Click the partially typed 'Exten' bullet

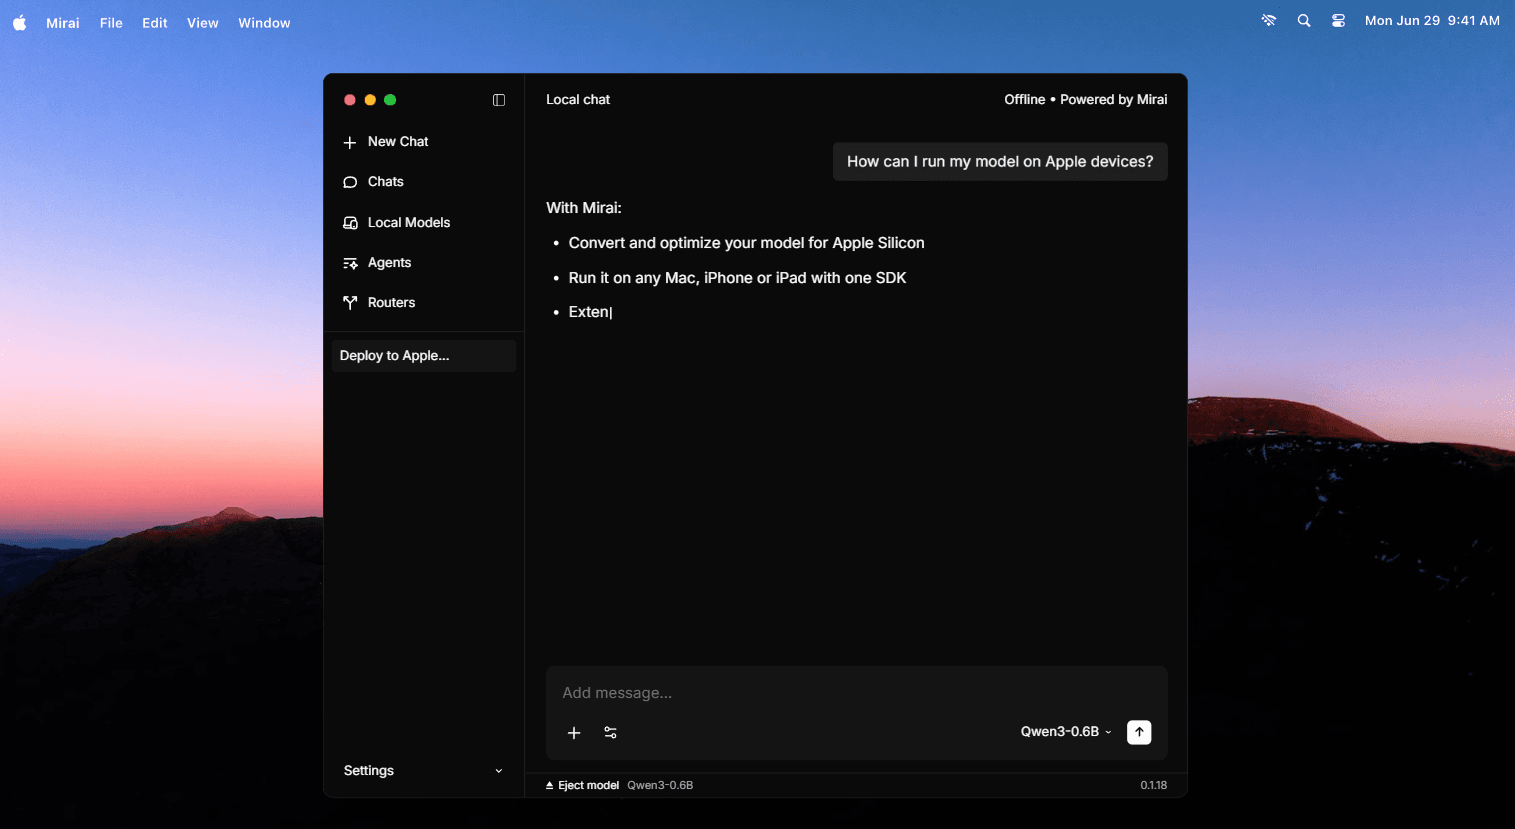pos(590,312)
